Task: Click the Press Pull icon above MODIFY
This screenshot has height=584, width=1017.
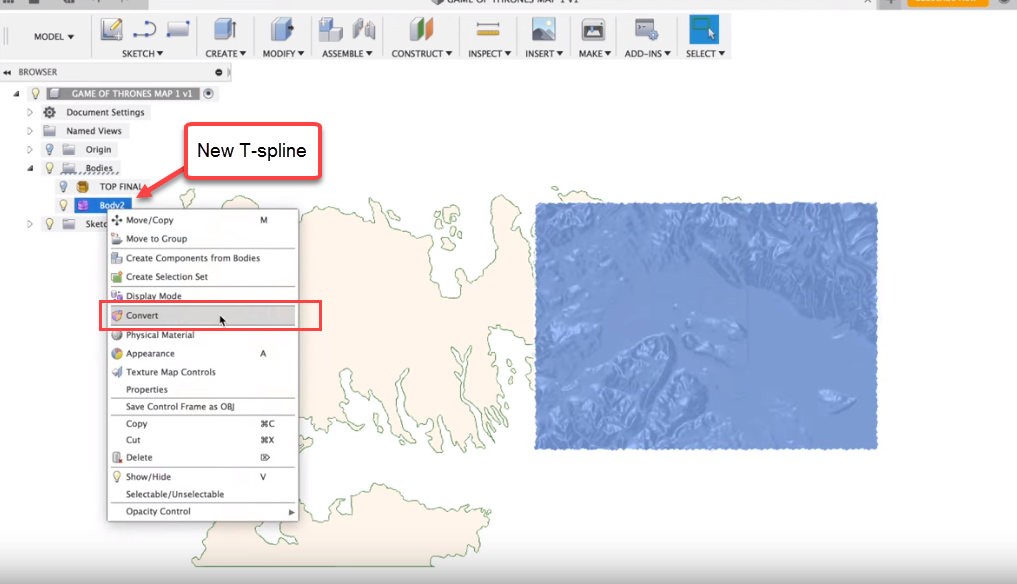Action: [x=282, y=30]
